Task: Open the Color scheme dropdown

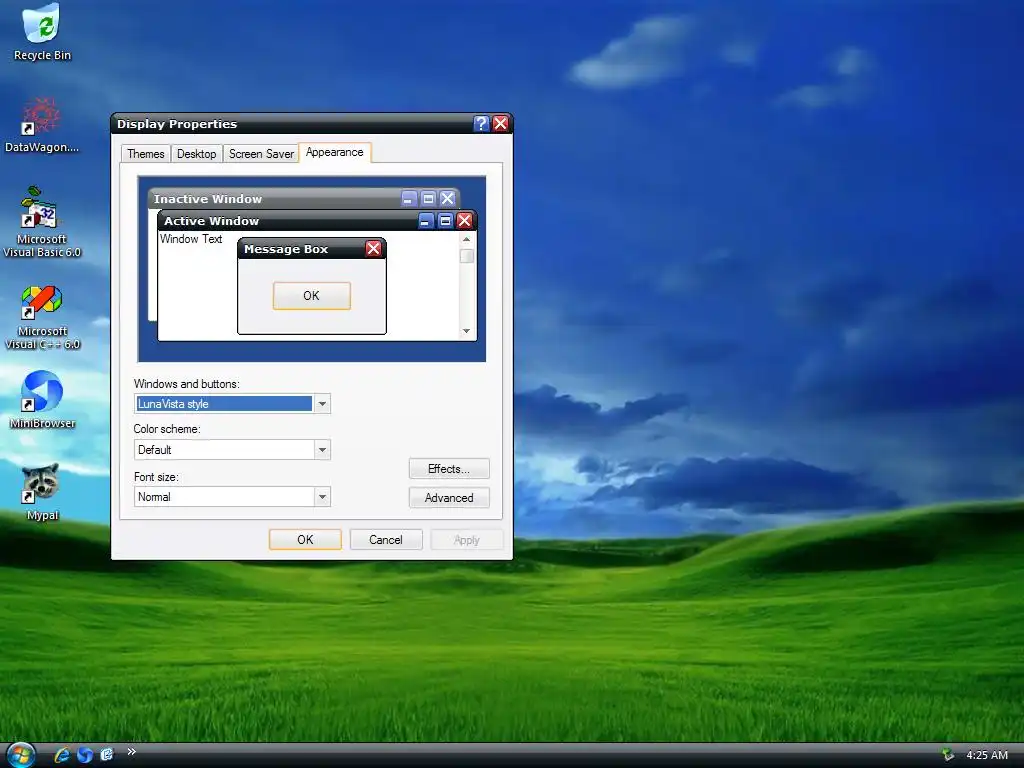Action: (322, 449)
